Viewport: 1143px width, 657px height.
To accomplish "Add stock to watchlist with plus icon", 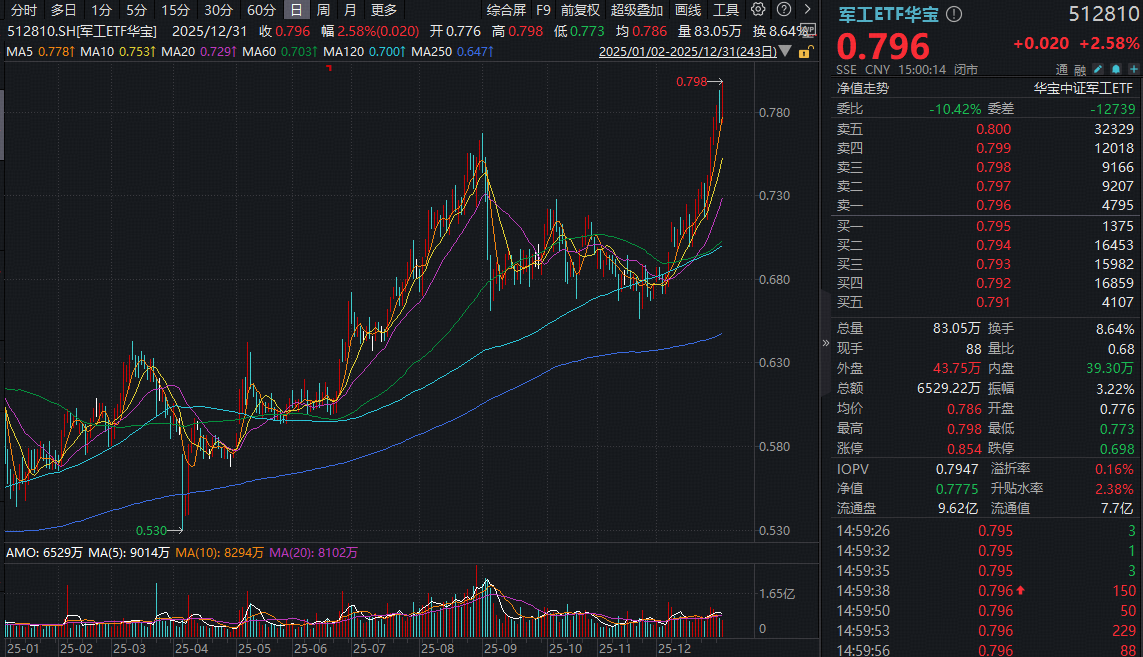I will coord(1131,70).
